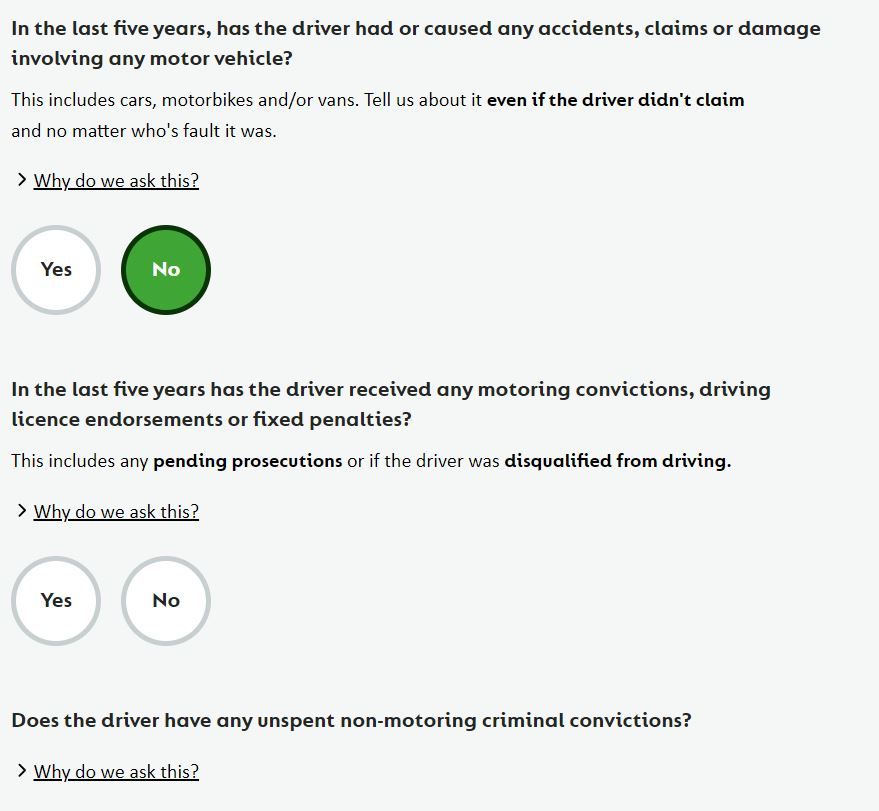Click bold text 'disqualified from driving.'
Image resolution: width=879 pixels, height=811 pixels.
coord(618,461)
